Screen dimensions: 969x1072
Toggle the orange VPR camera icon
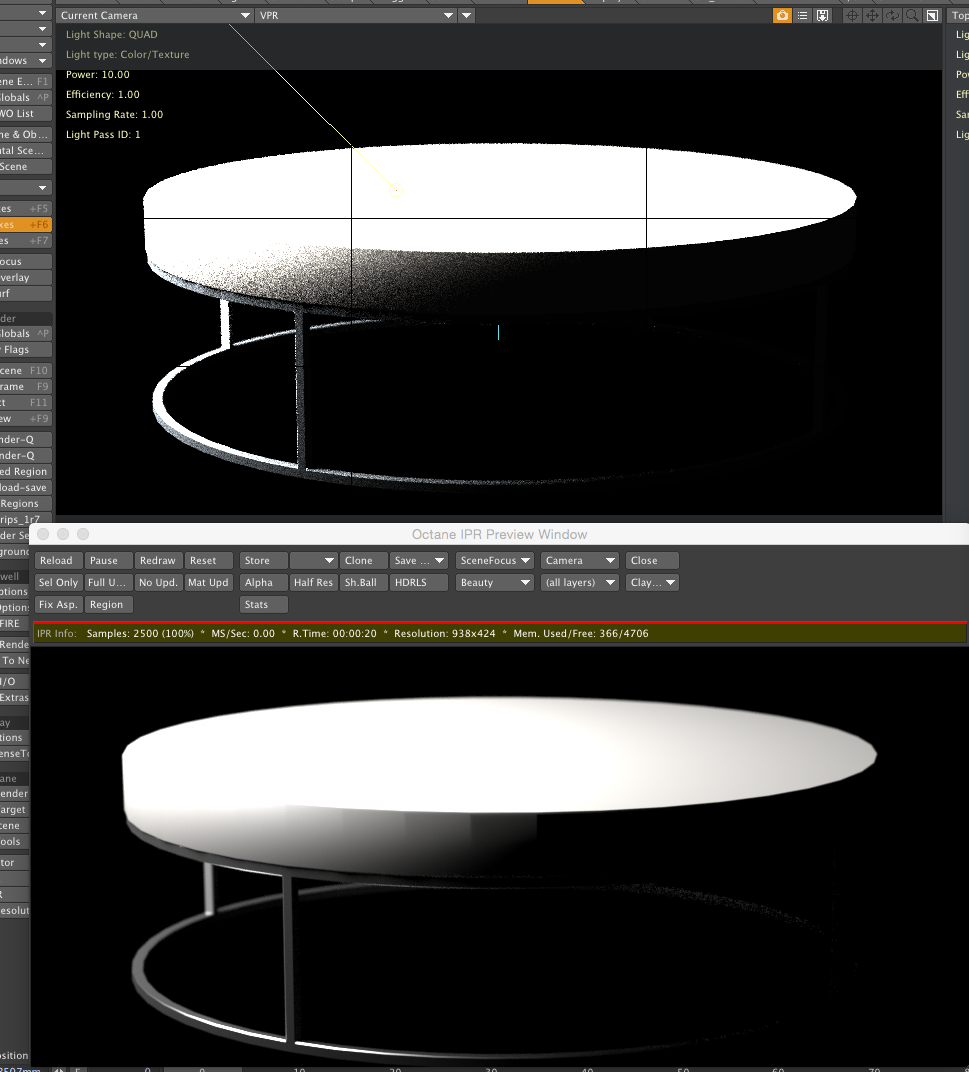[x=782, y=15]
